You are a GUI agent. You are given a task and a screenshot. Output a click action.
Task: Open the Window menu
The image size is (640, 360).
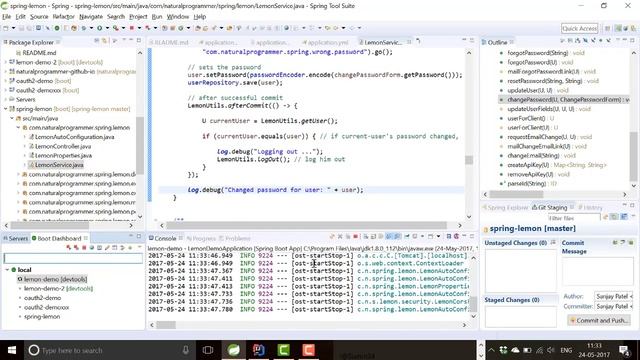[x=178, y=17]
